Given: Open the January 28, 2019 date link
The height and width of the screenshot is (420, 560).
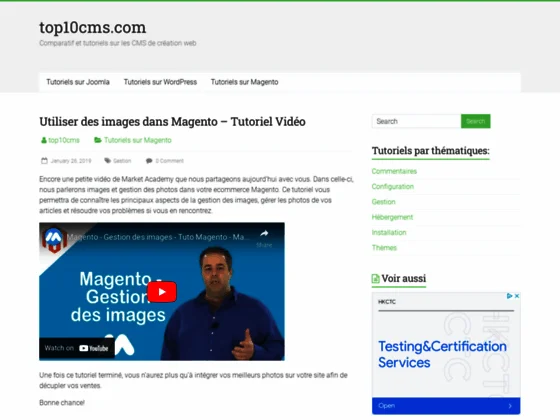Looking at the screenshot, I should point(71,161).
